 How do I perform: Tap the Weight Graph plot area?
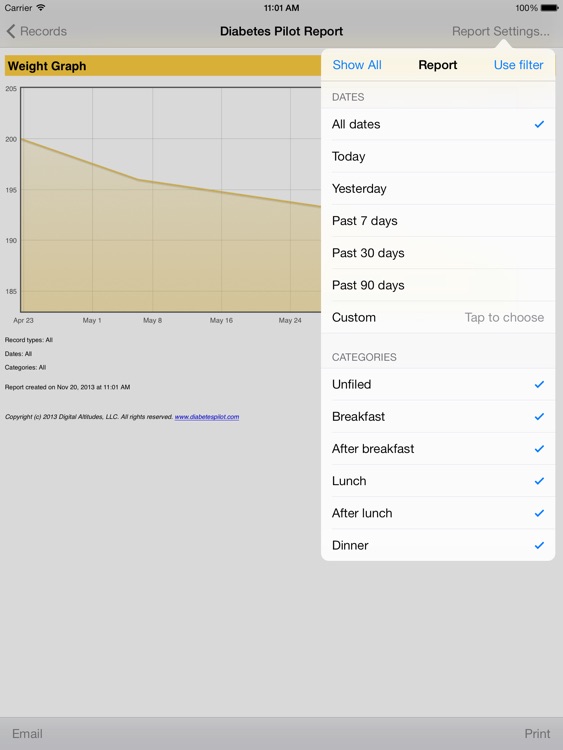171,199
